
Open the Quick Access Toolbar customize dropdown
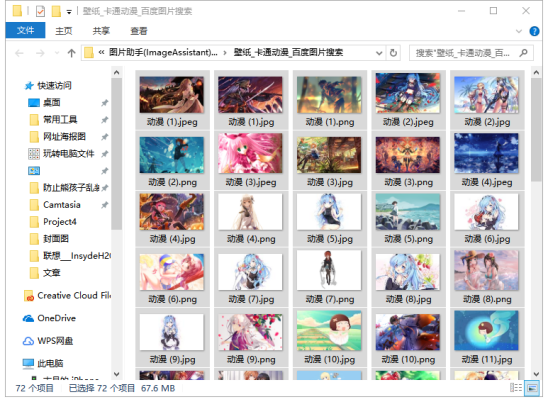click(x=69, y=12)
